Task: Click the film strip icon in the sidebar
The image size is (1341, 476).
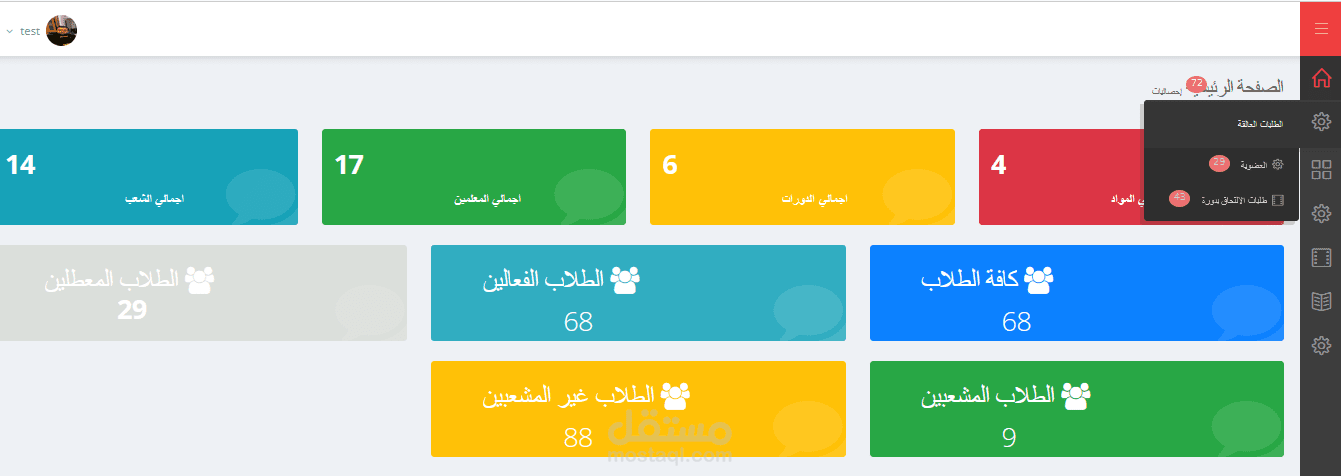Action: tap(1321, 258)
